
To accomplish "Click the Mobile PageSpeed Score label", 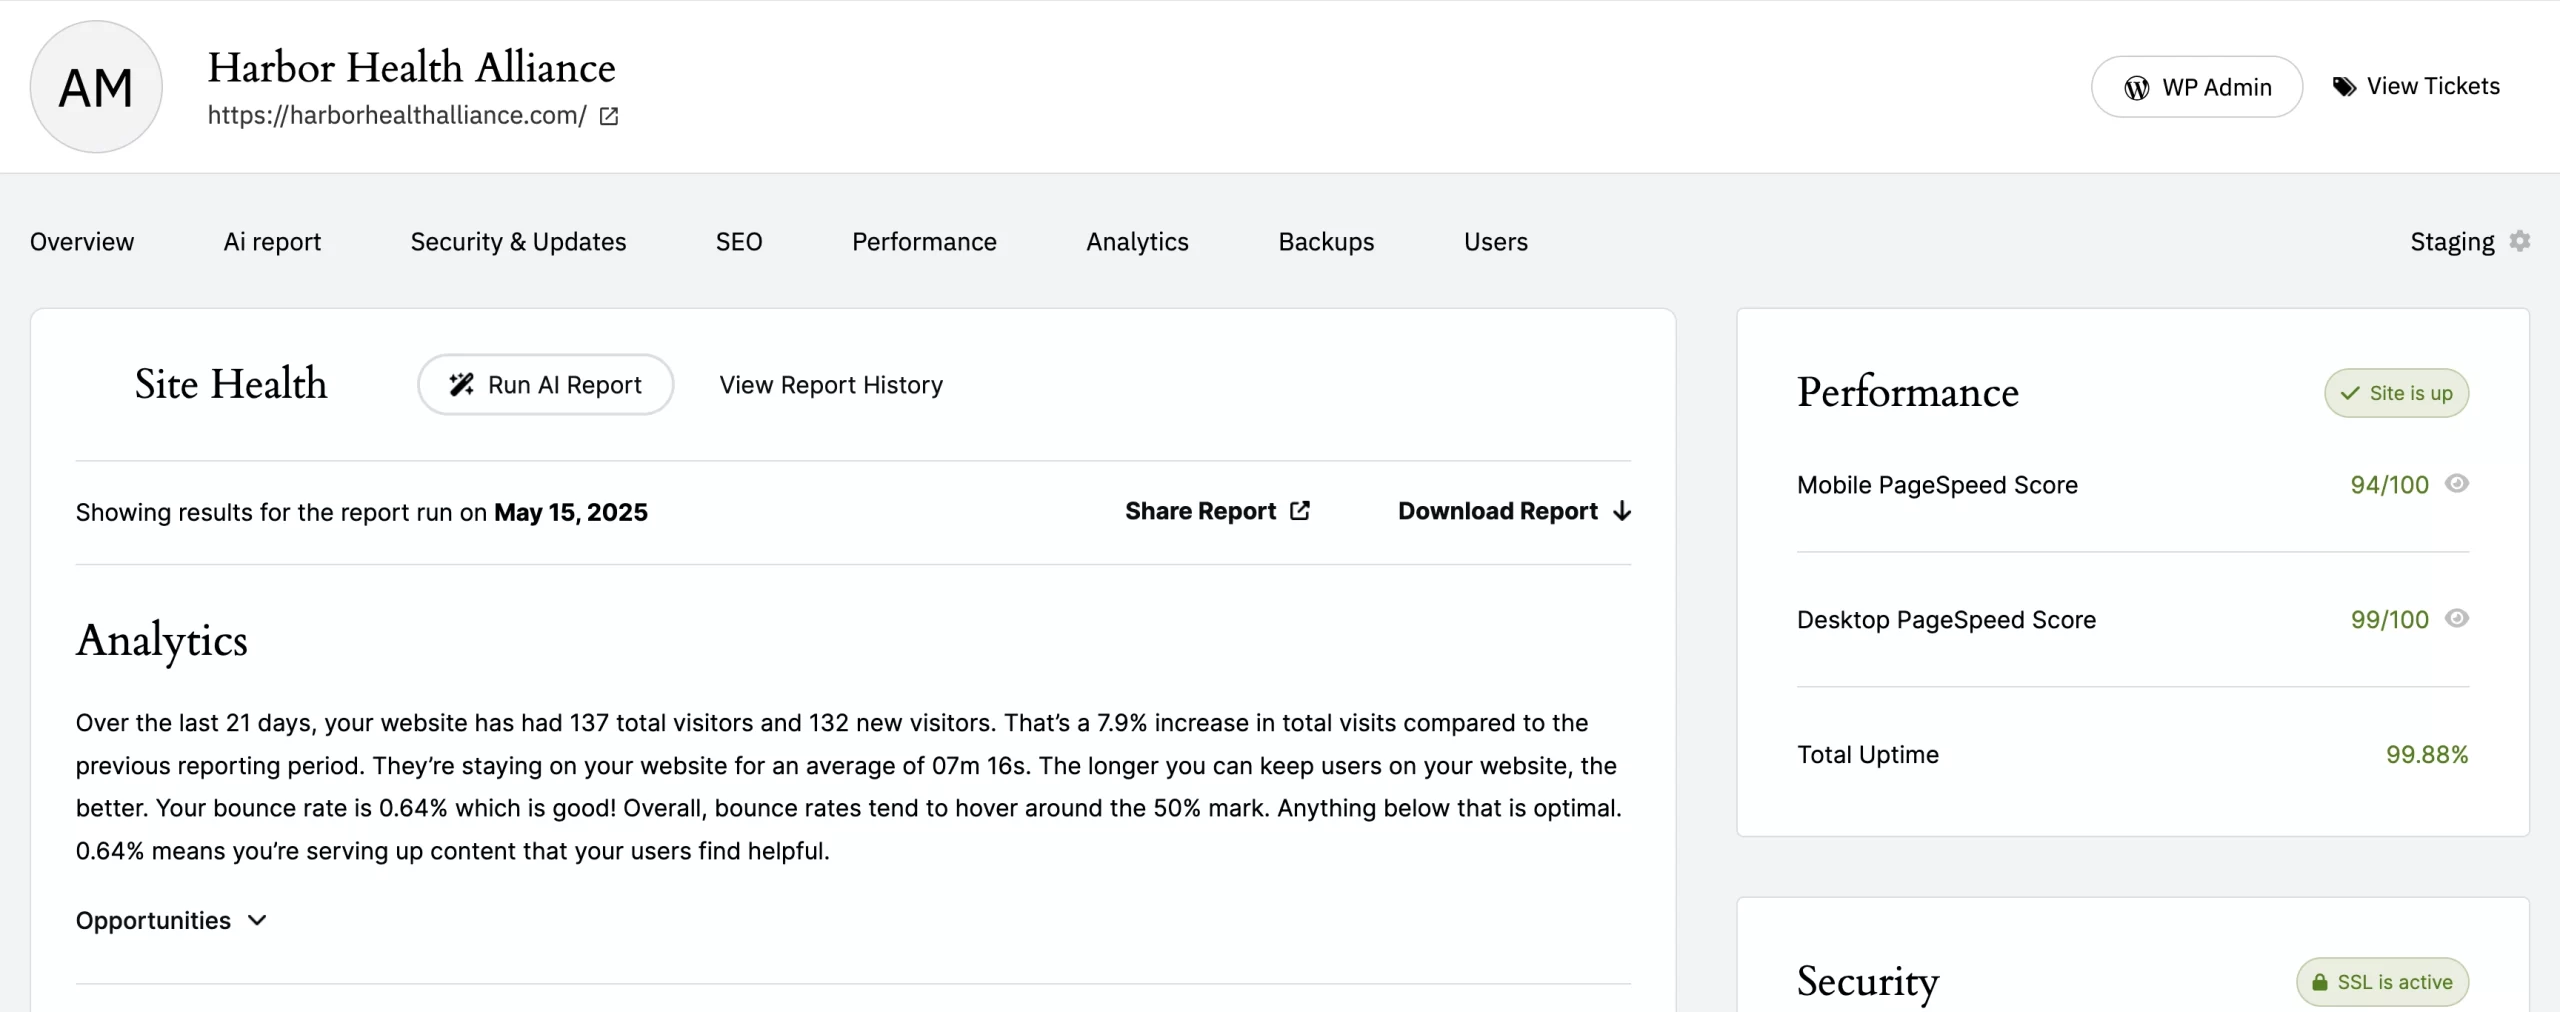I will tap(1937, 485).
